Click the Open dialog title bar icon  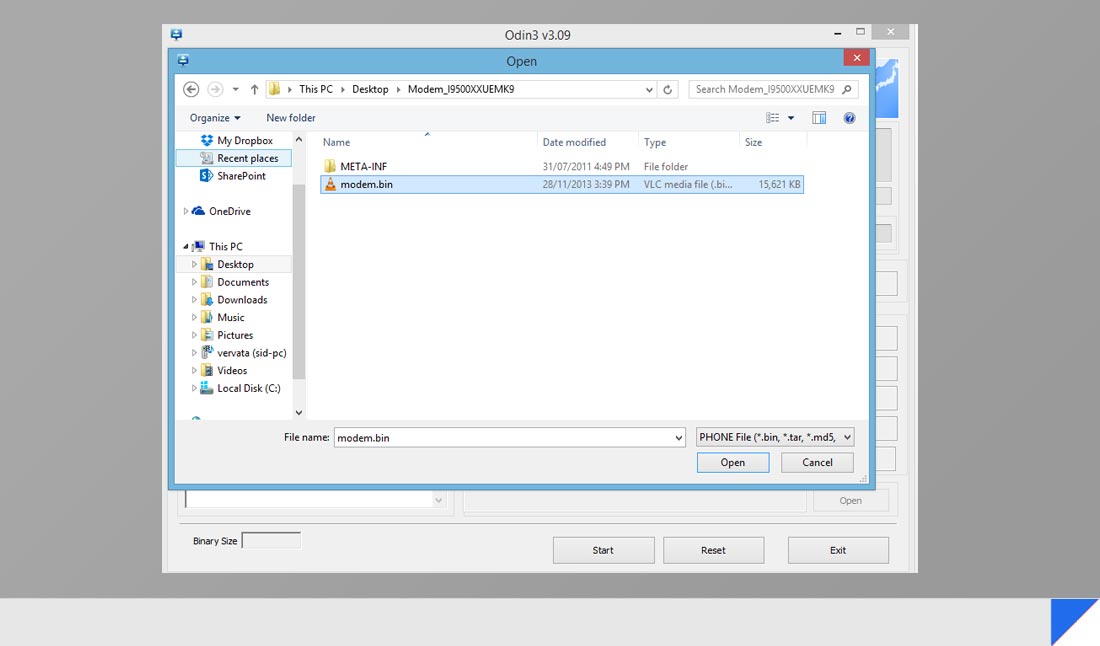[183, 60]
